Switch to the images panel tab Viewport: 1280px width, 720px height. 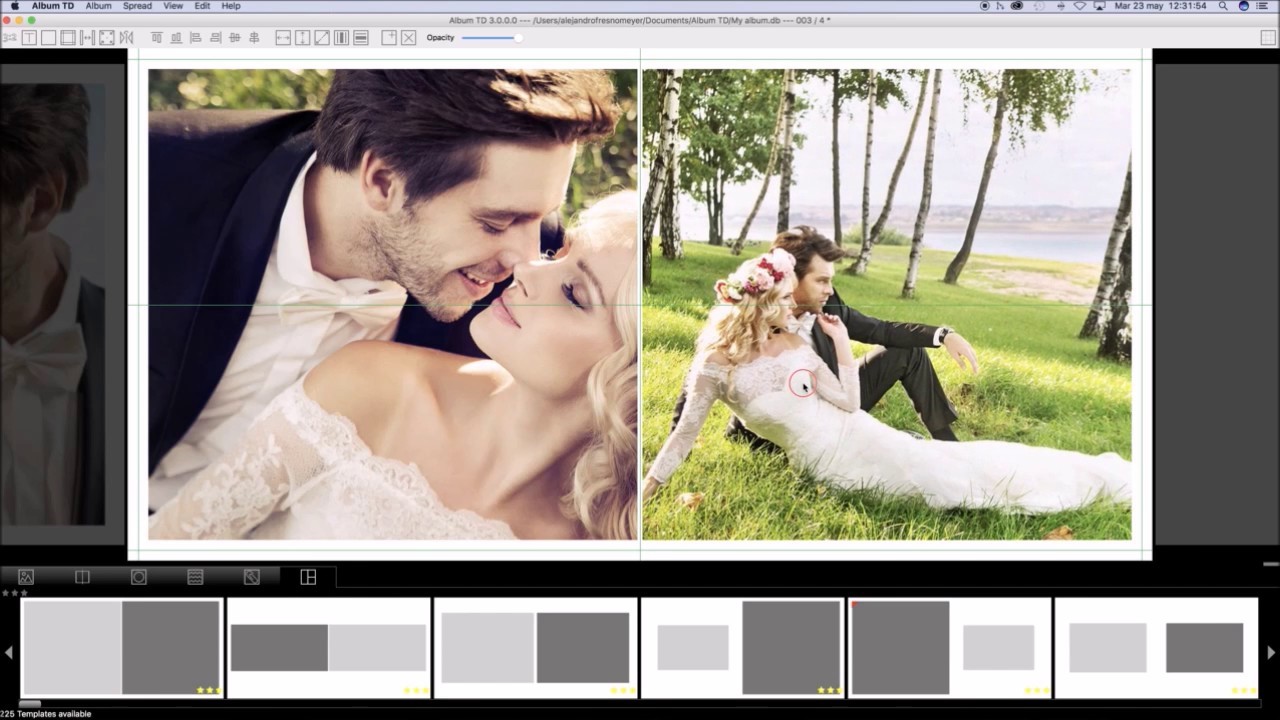[x=26, y=577]
